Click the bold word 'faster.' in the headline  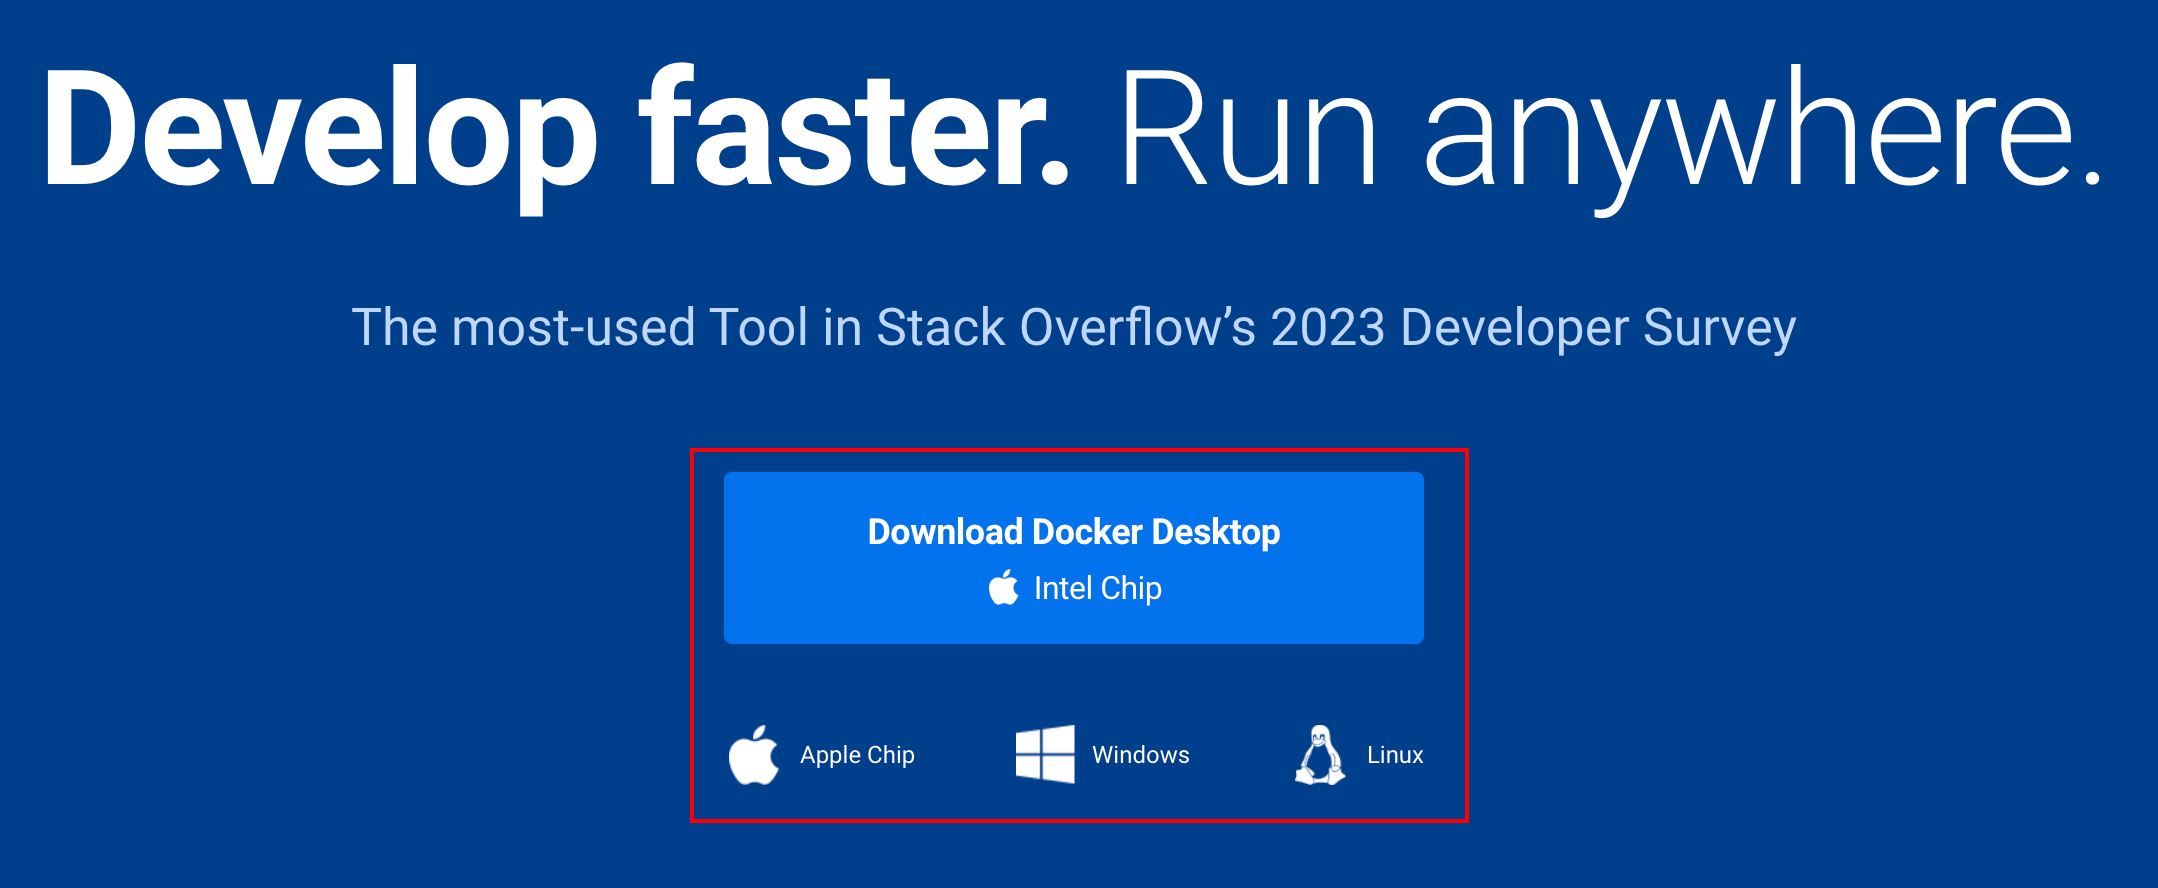(x=855, y=130)
